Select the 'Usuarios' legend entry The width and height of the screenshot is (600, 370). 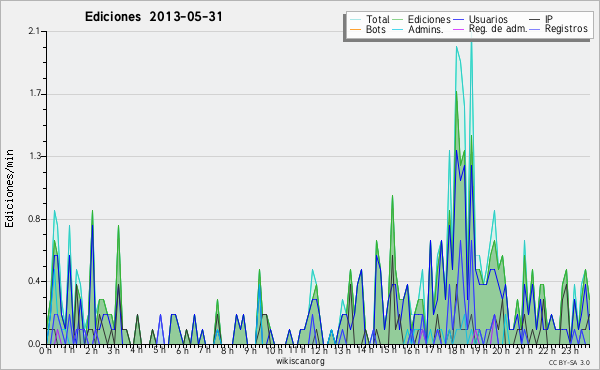pos(488,19)
